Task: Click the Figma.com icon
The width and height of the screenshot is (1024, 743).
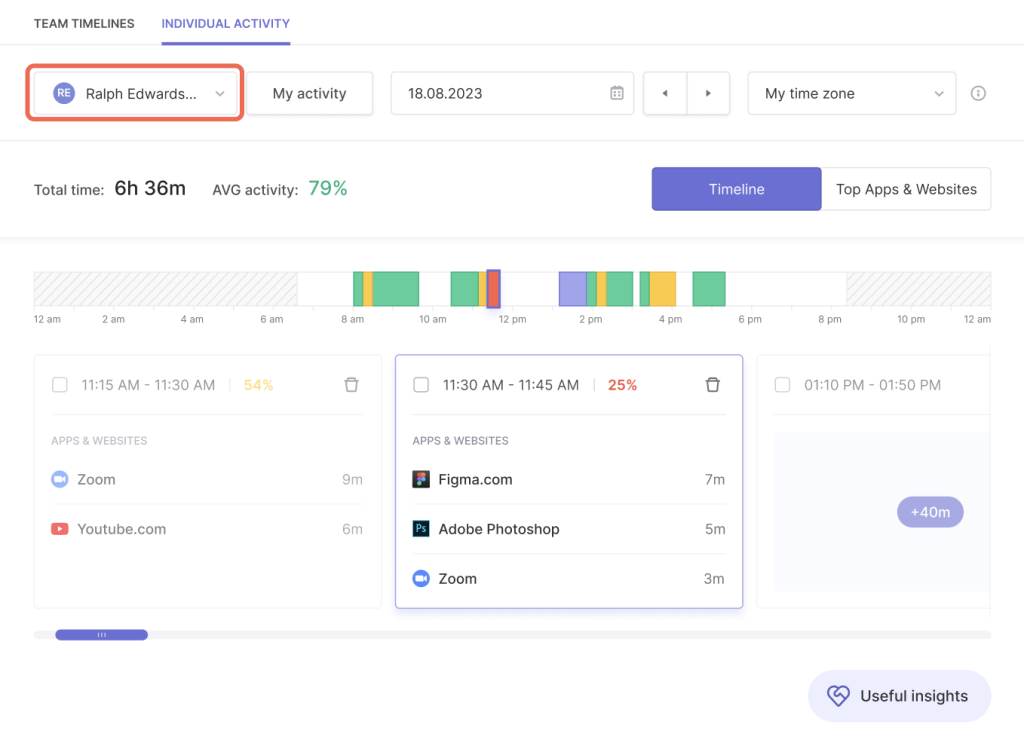Action: click(x=421, y=479)
